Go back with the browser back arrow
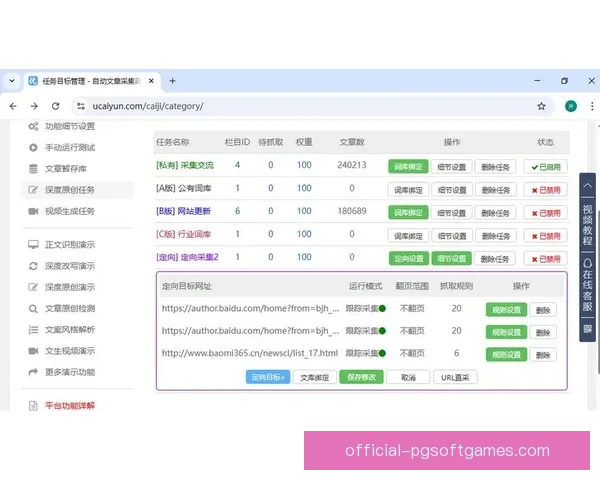This screenshot has width=600, height=480. tap(13, 106)
